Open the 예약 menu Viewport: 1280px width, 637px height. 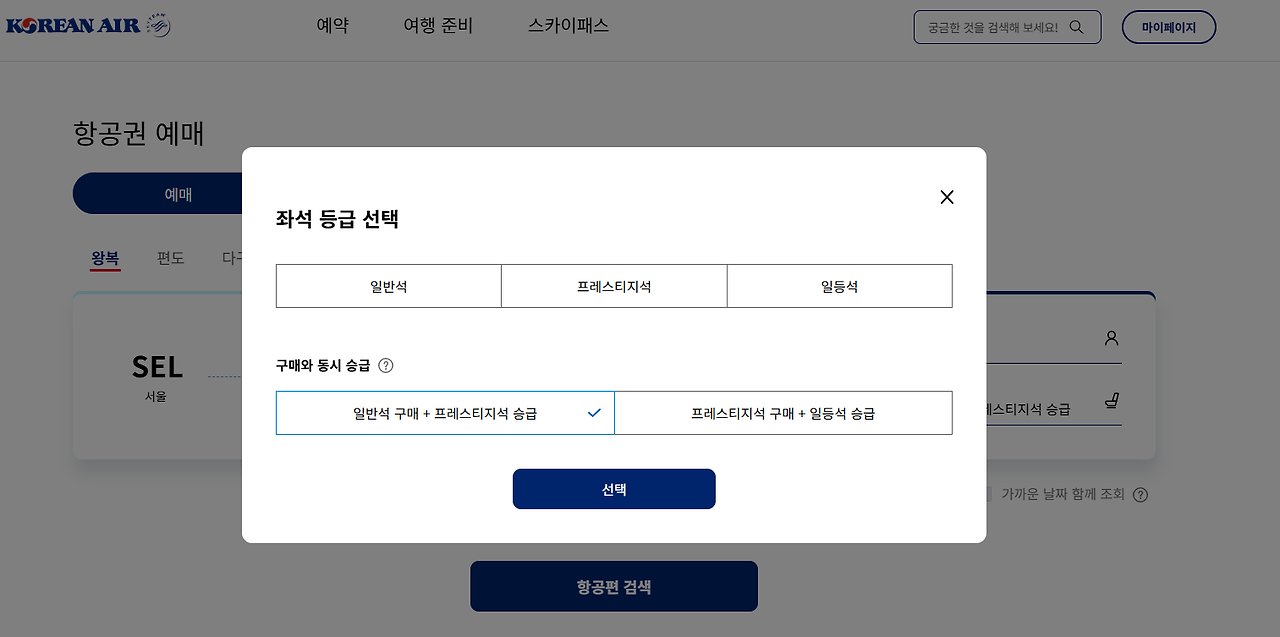click(332, 26)
